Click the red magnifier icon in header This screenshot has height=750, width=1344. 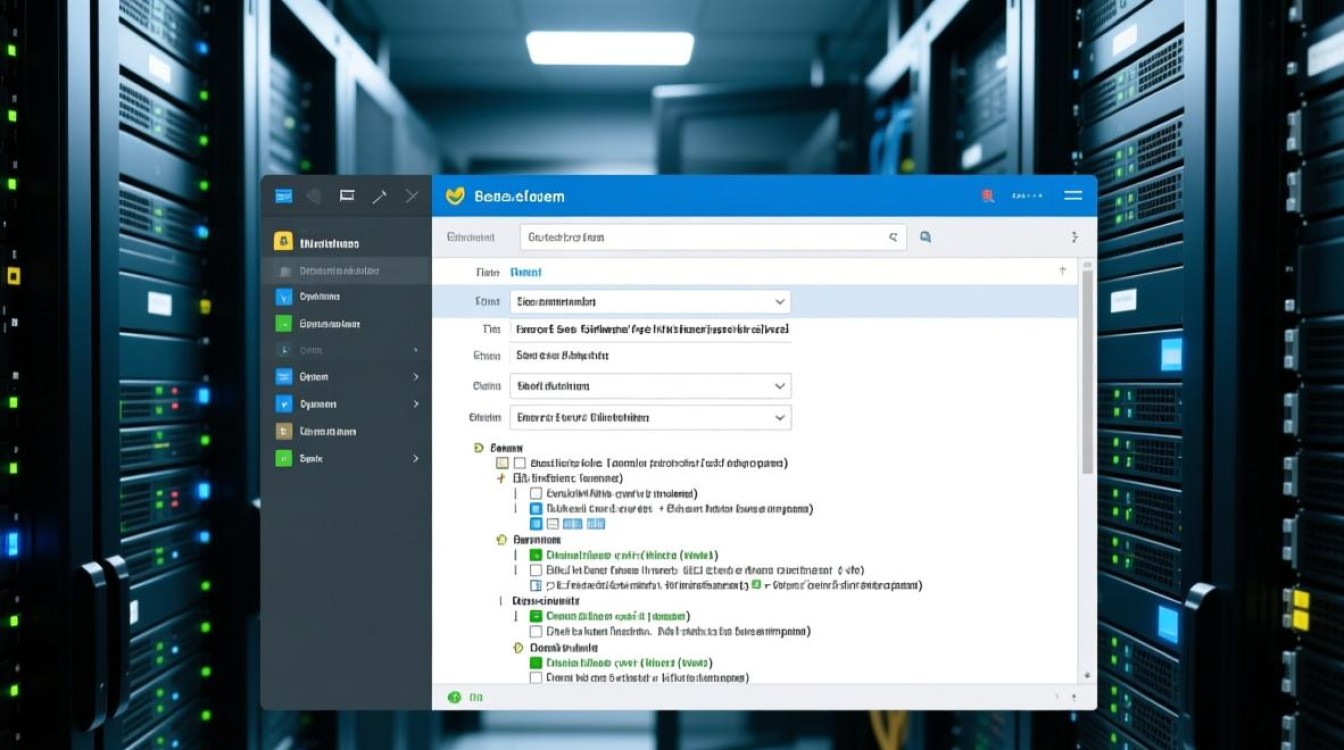tap(988, 196)
